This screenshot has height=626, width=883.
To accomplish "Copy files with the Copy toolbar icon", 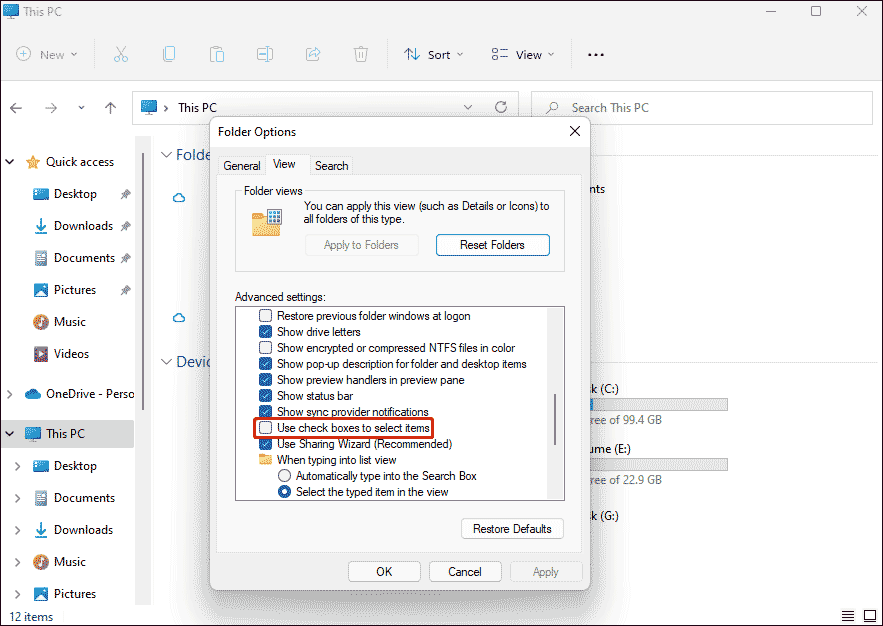I will (168, 54).
